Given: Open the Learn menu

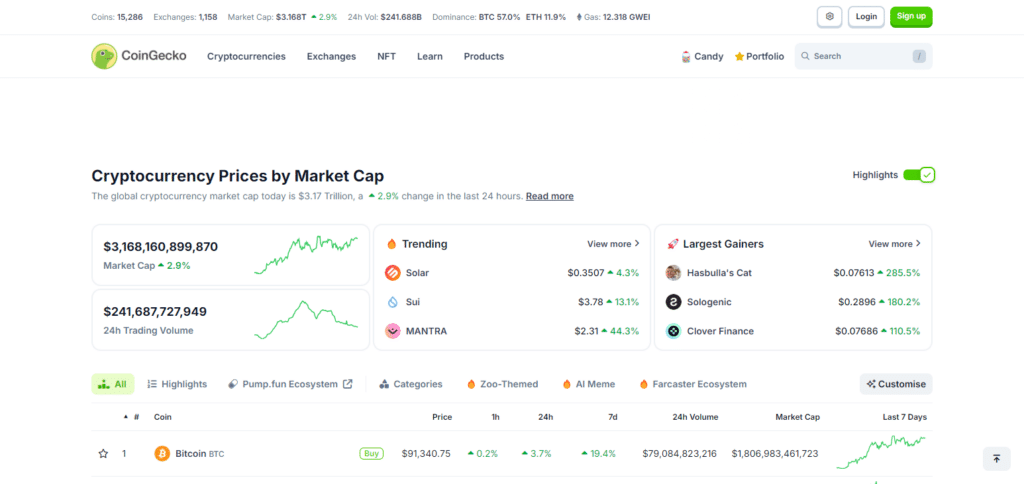Looking at the screenshot, I should [x=430, y=56].
